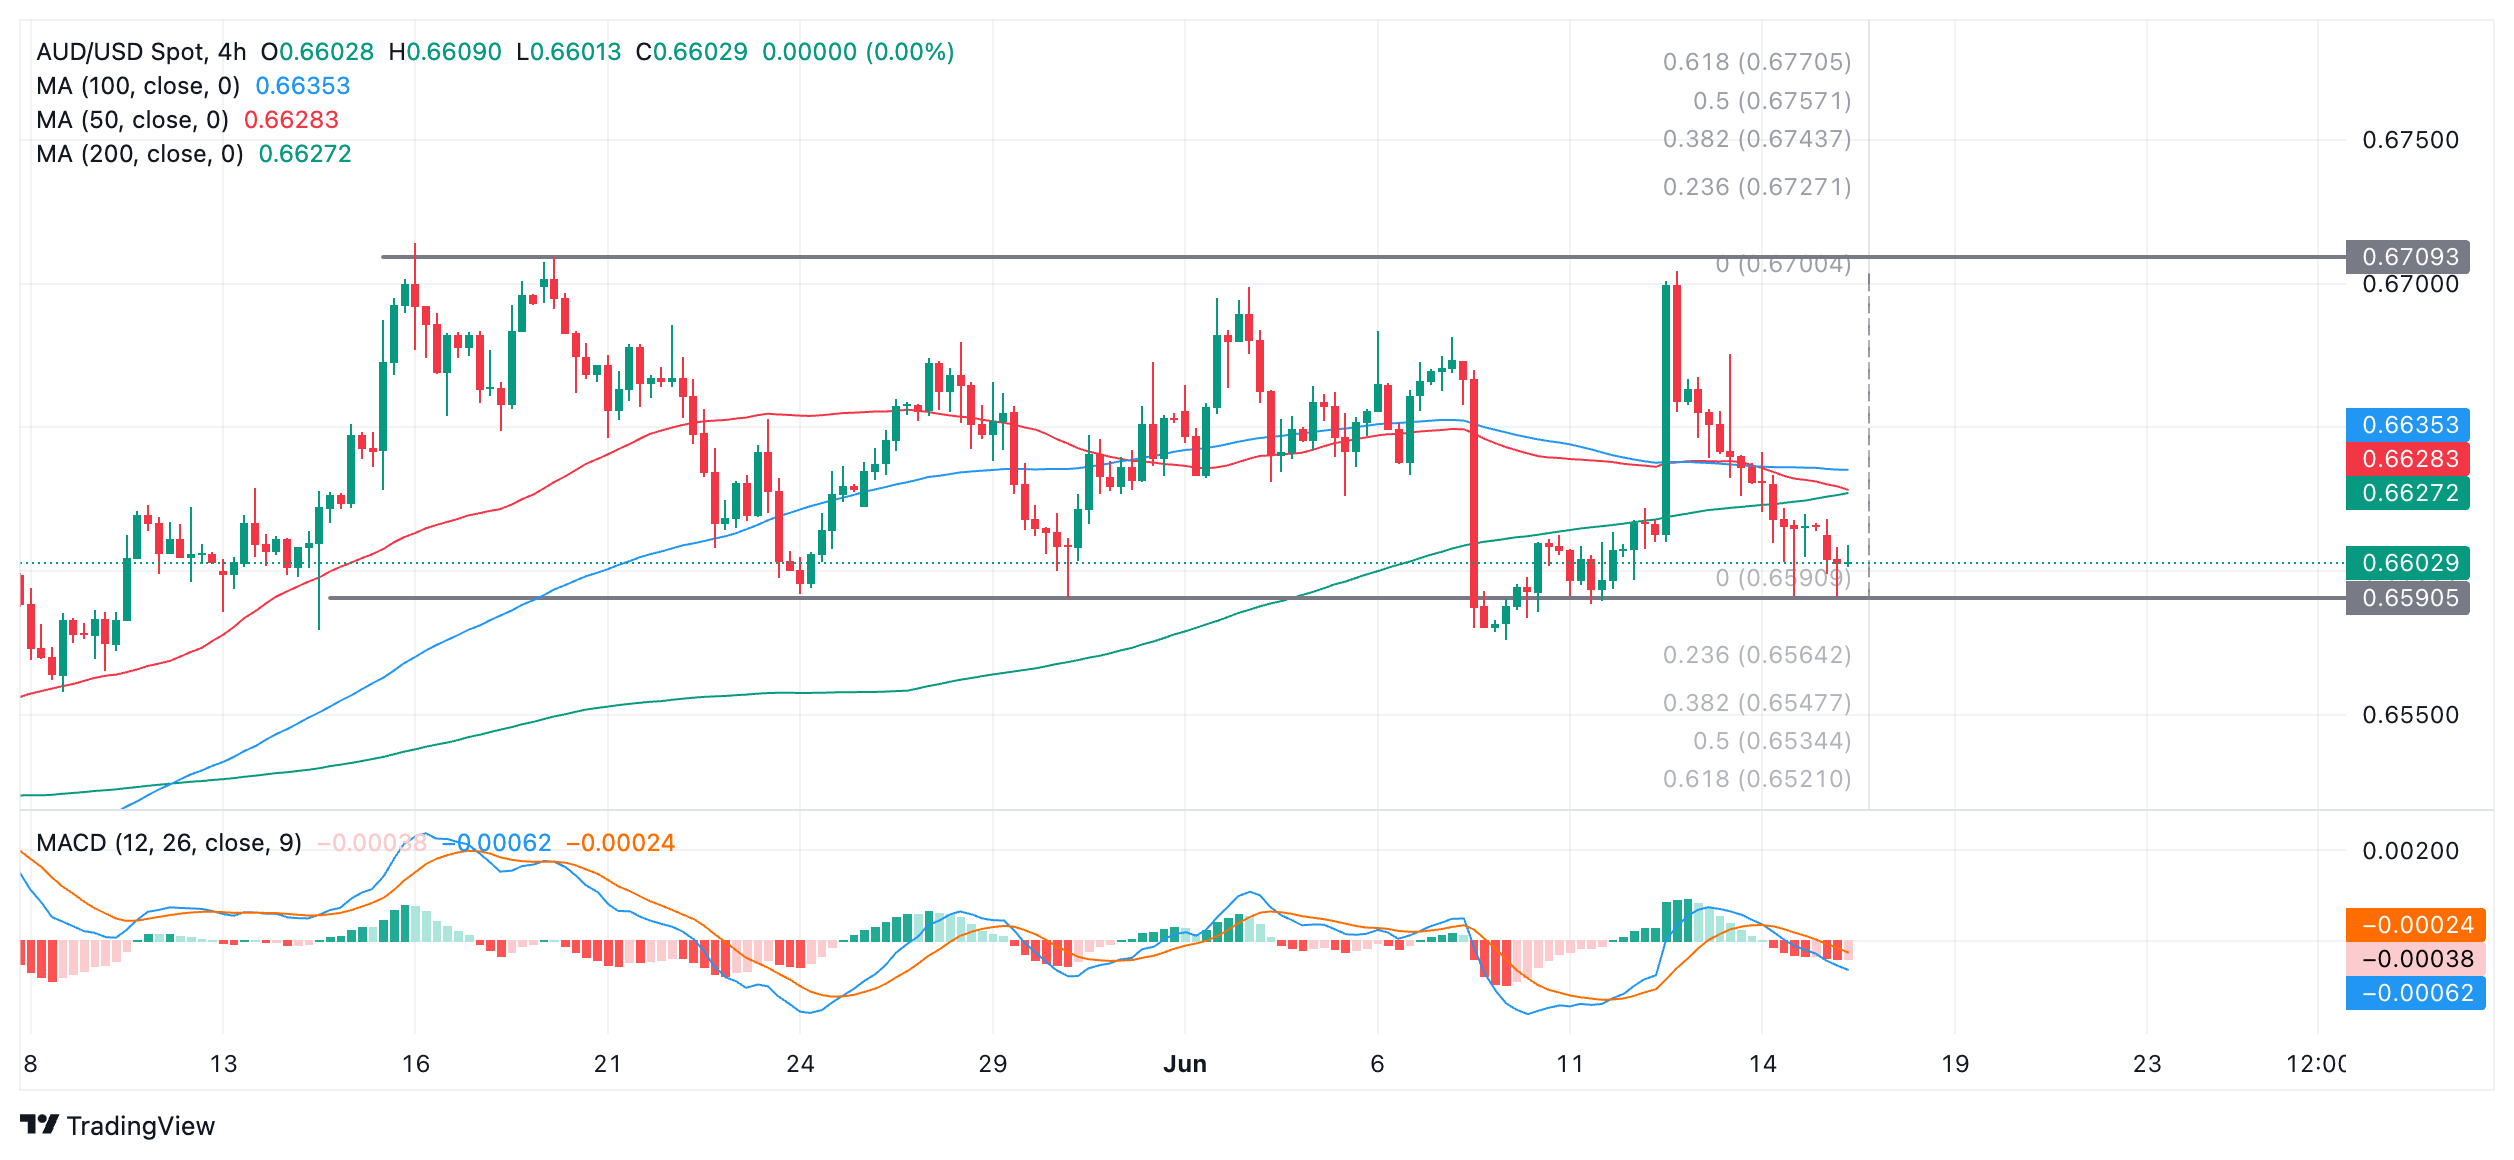Click the TradingView logo icon
This screenshot has width=2514, height=1160.
[40, 1125]
